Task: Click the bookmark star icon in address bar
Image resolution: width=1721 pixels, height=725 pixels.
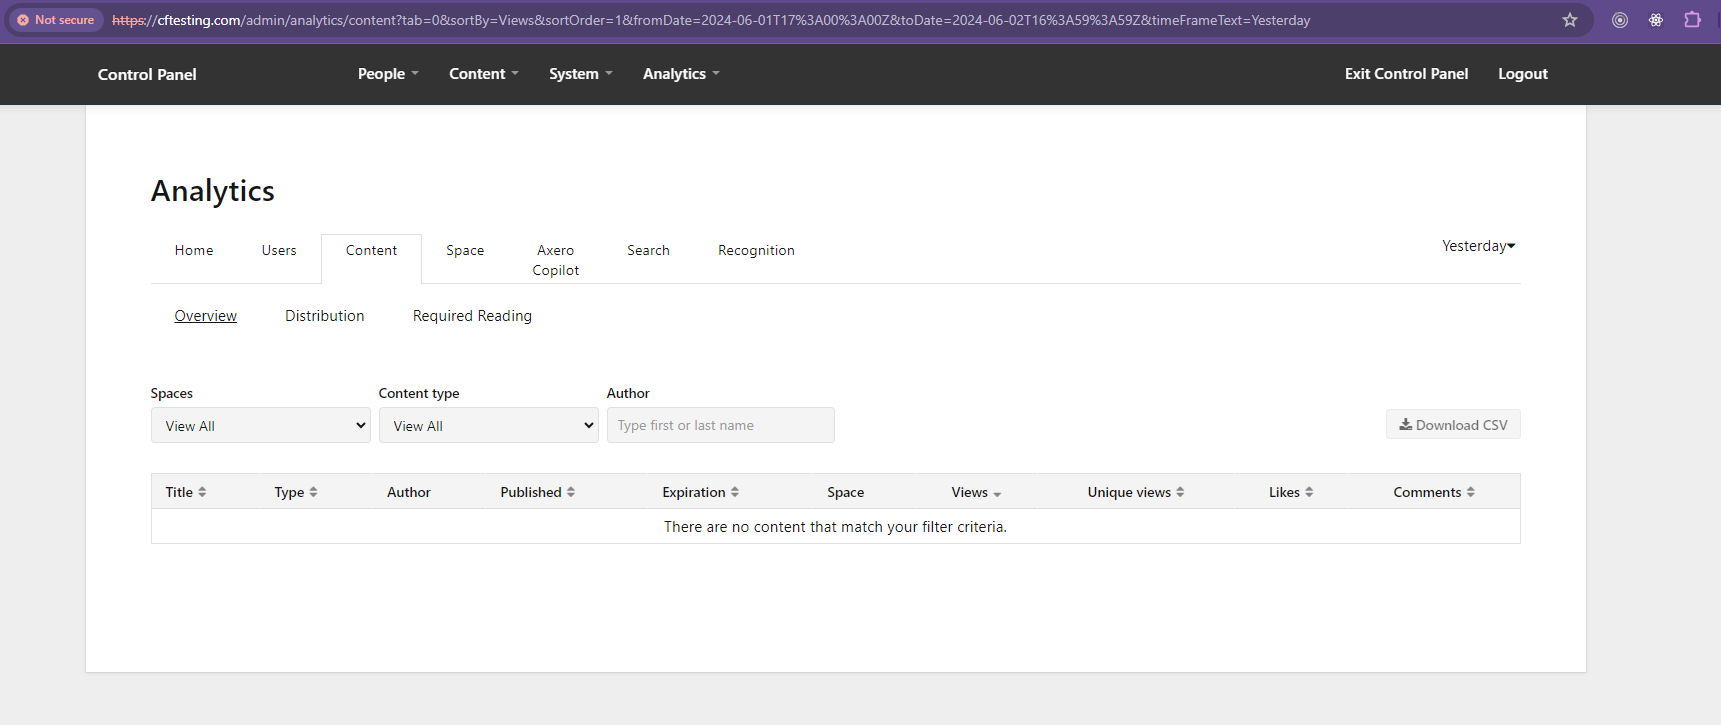Action: pyautogui.click(x=1570, y=20)
